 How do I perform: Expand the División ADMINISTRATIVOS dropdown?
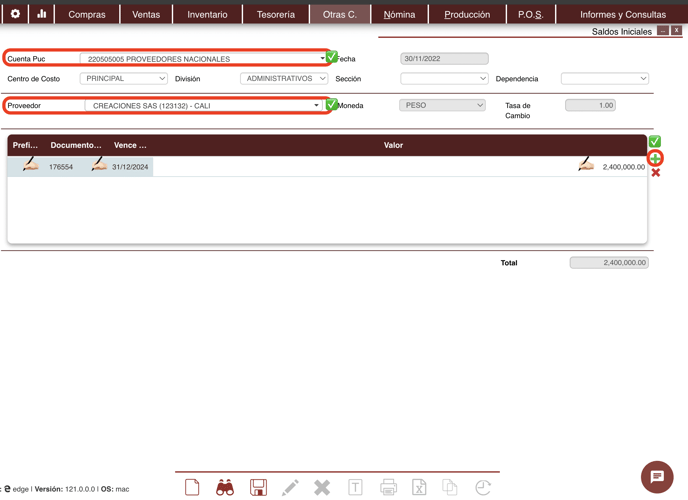coord(284,78)
